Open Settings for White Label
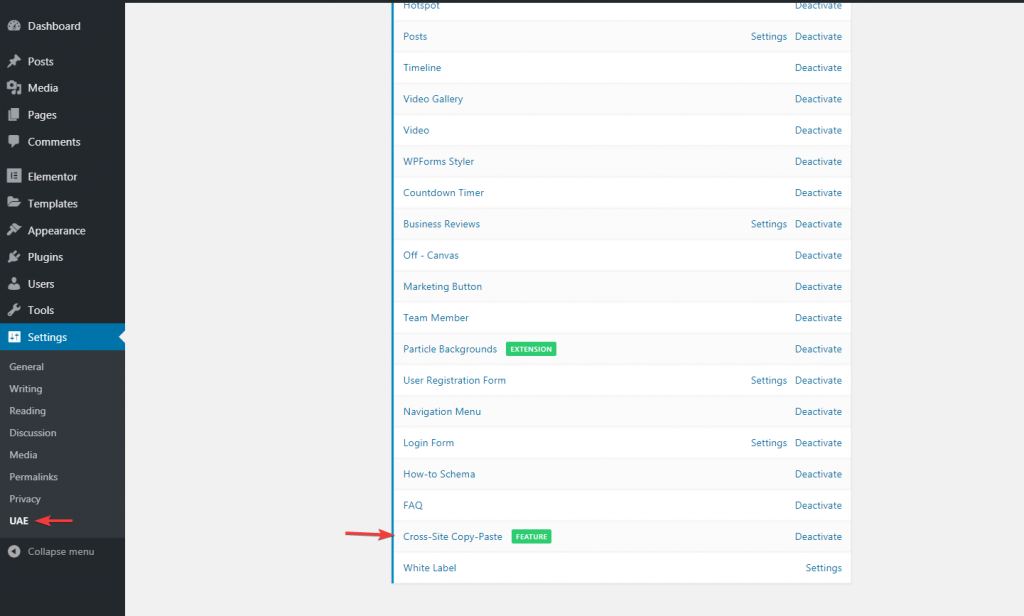Screen dimensions: 1024x616 (x=823, y=568)
